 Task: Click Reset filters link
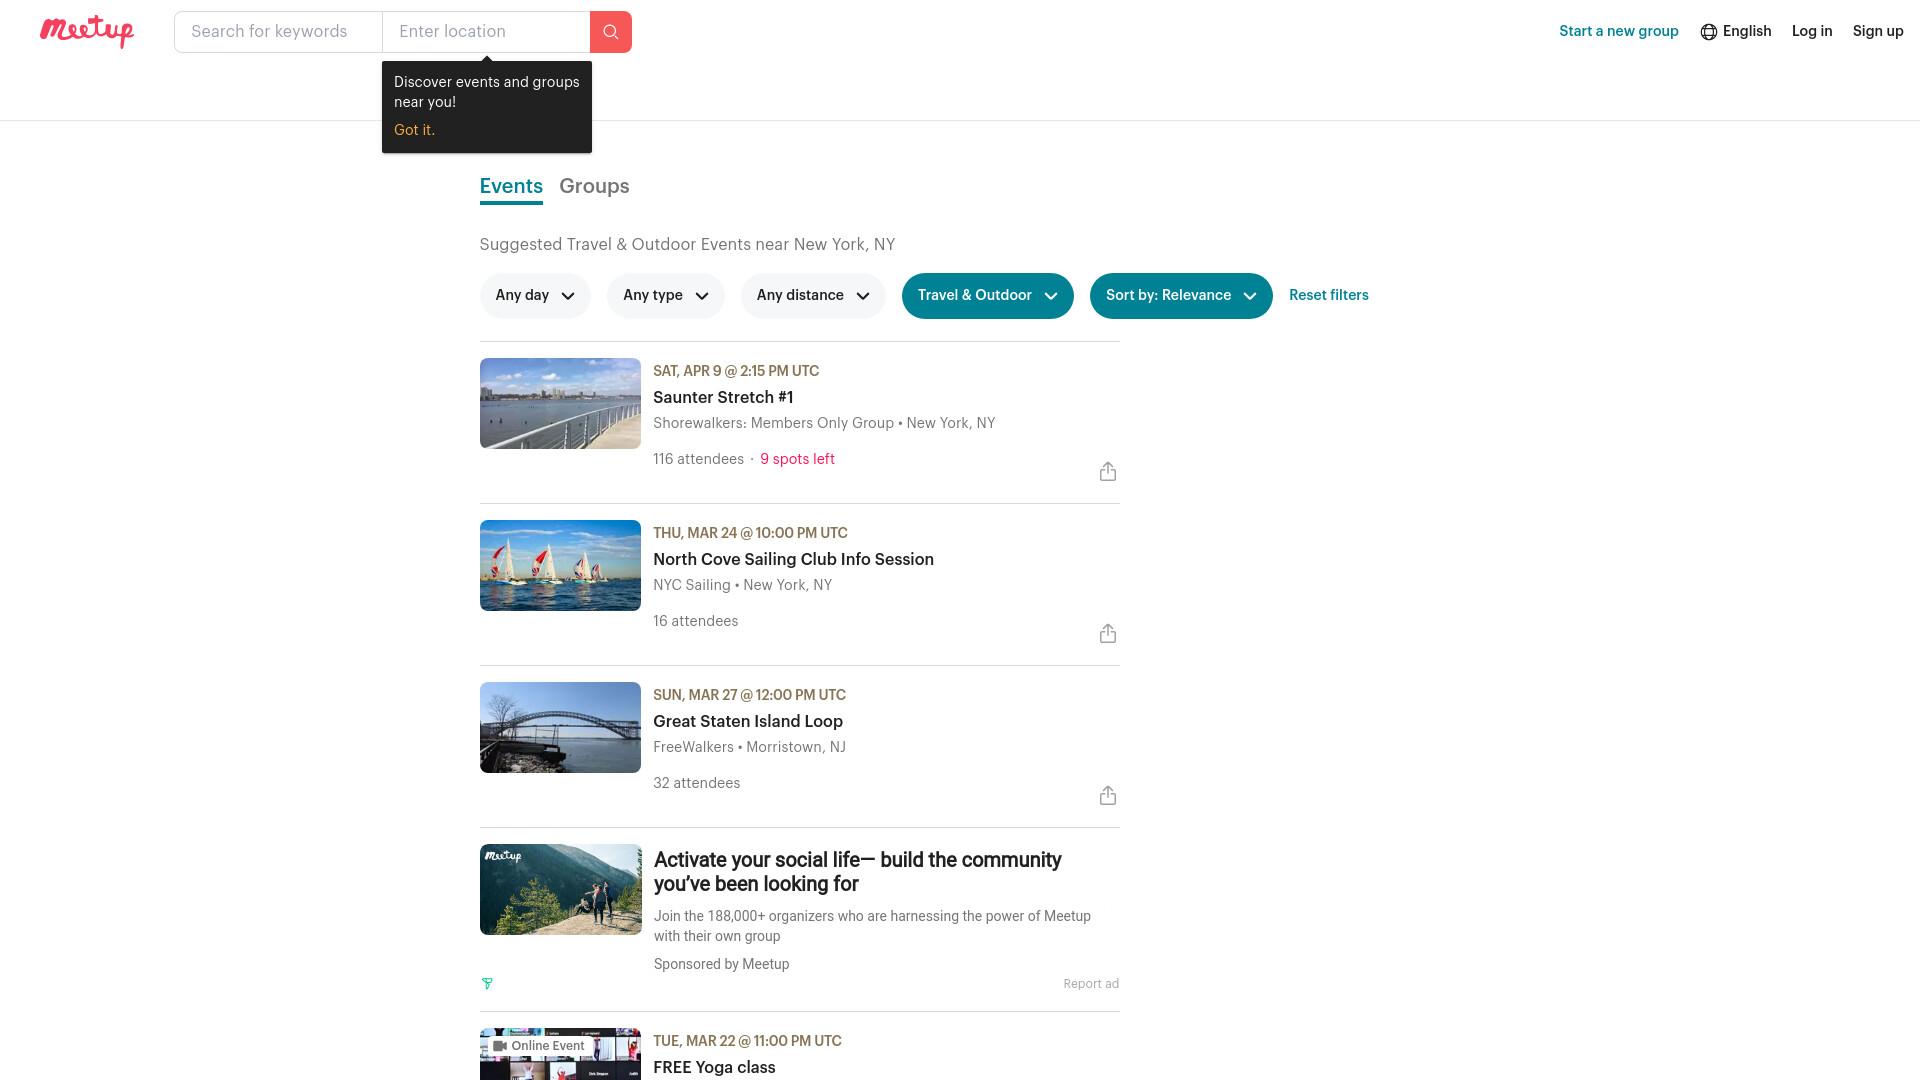click(1329, 295)
